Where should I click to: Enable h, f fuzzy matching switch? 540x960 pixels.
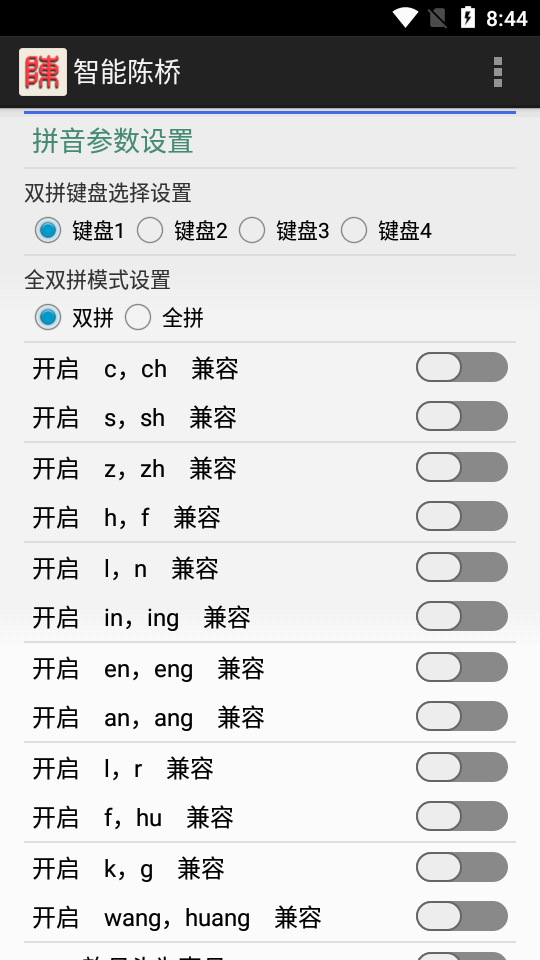pyautogui.click(x=462, y=517)
